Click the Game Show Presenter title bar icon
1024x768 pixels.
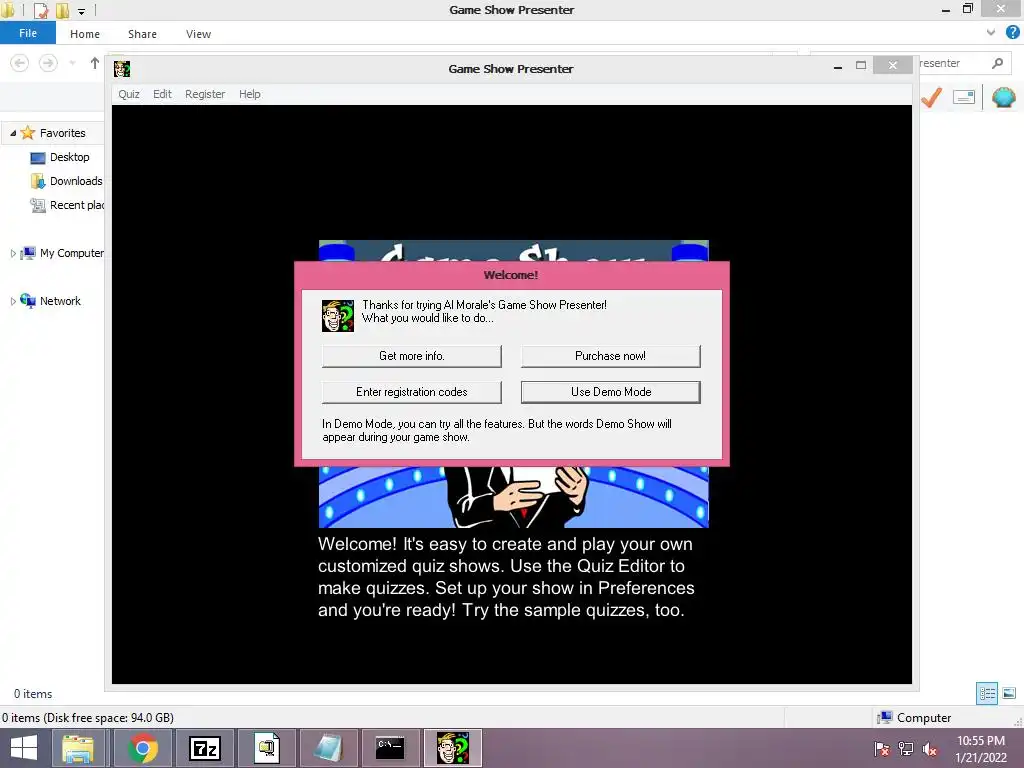[122, 69]
